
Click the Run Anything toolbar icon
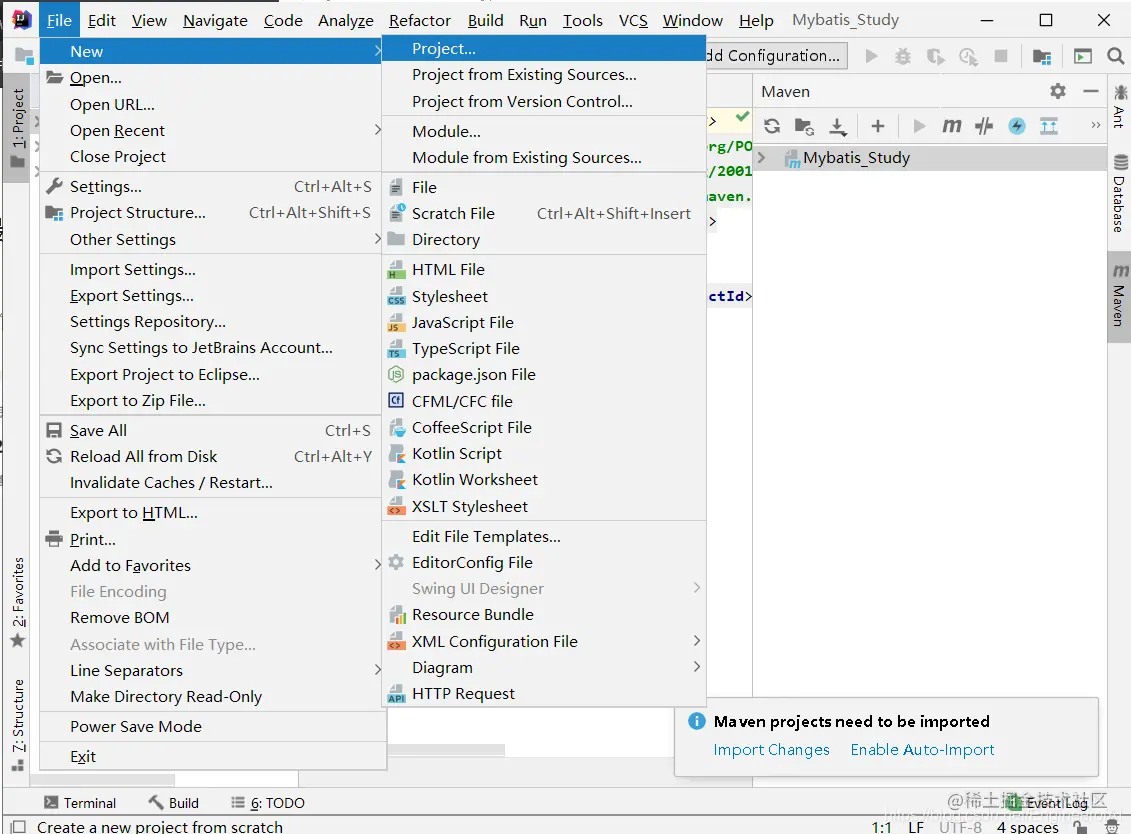[1083, 56]
